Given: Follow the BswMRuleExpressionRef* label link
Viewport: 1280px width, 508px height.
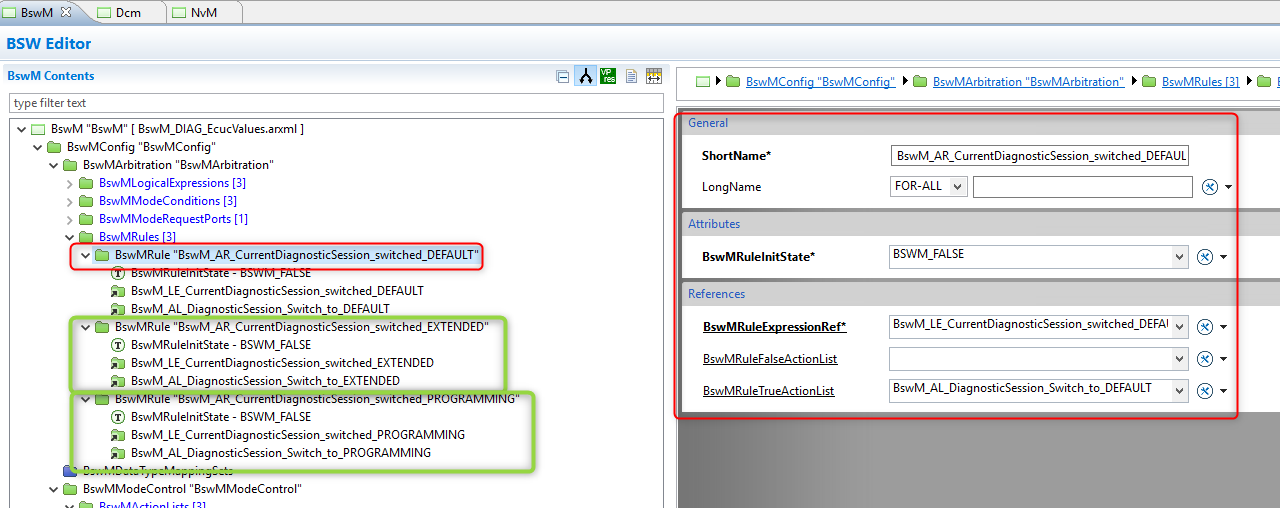Looking at the screenshot, I should [x=774, y=327].
